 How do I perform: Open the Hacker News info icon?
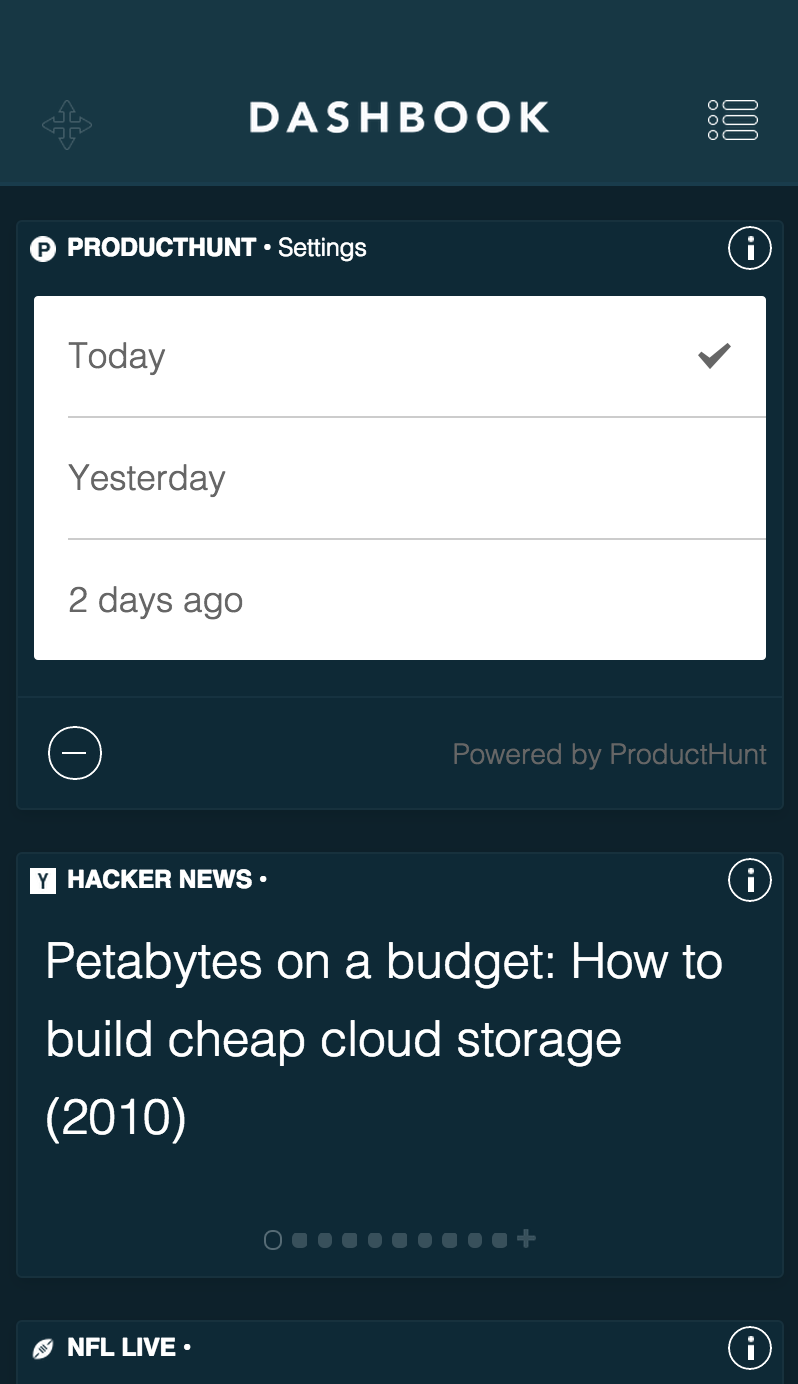(x=750, y=880)
